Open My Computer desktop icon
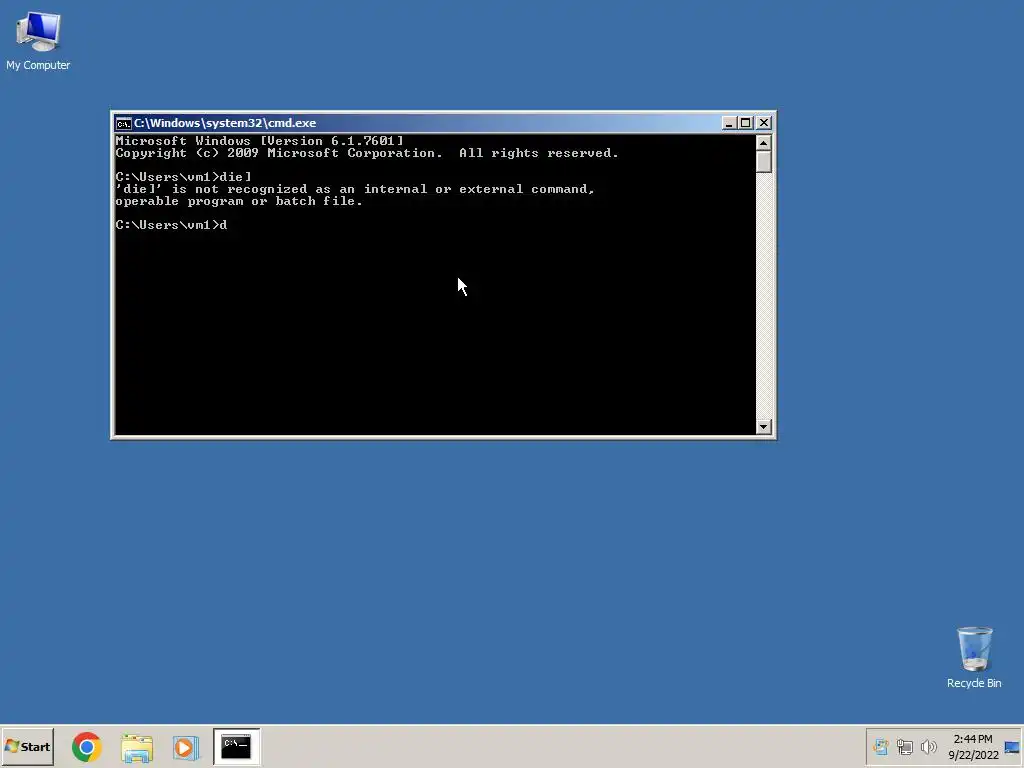This screenshot has height=768, width=1024. click(38, 40)
